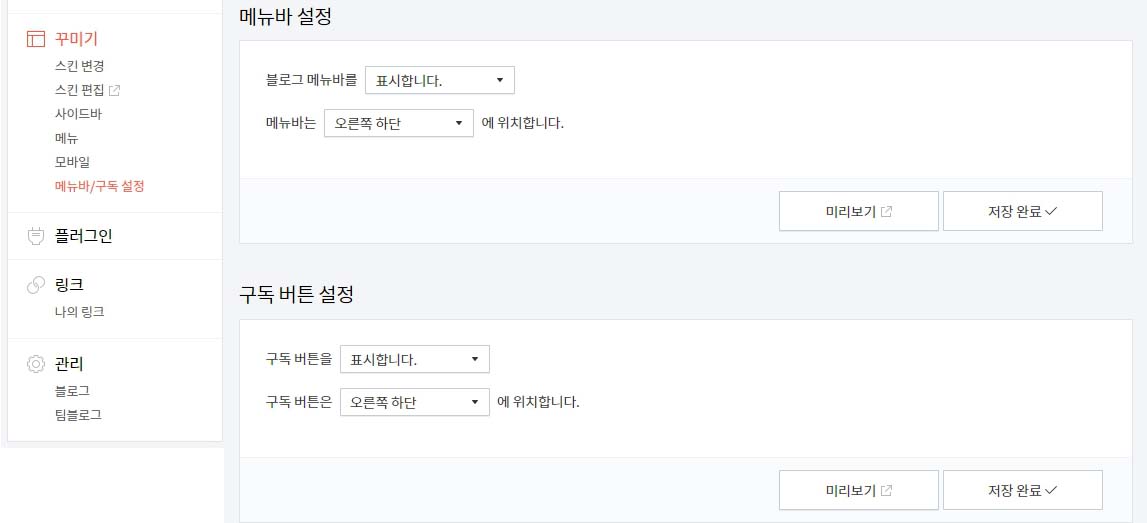Open 스킨 변경 in sidebar menu

[x=80, y=67]
